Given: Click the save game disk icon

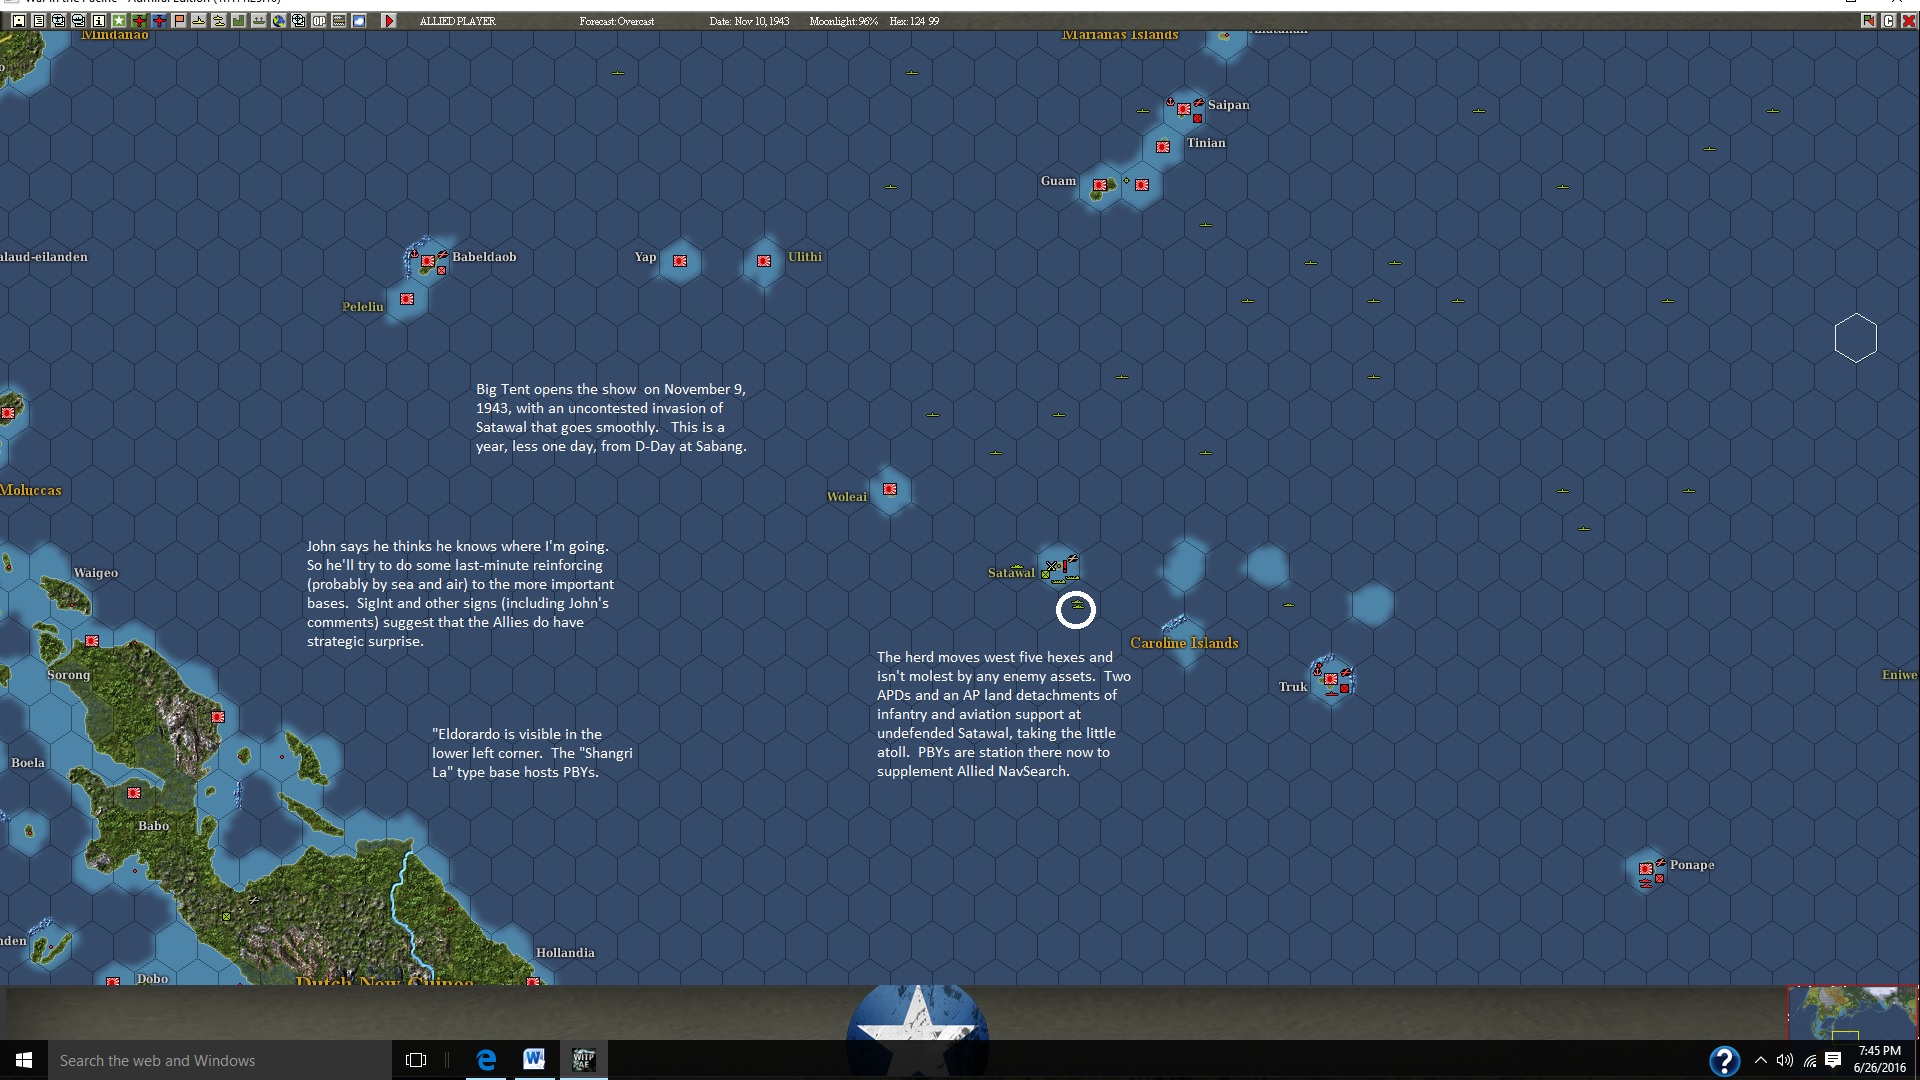Looking at the screenshot, I should tap(19, 21).
